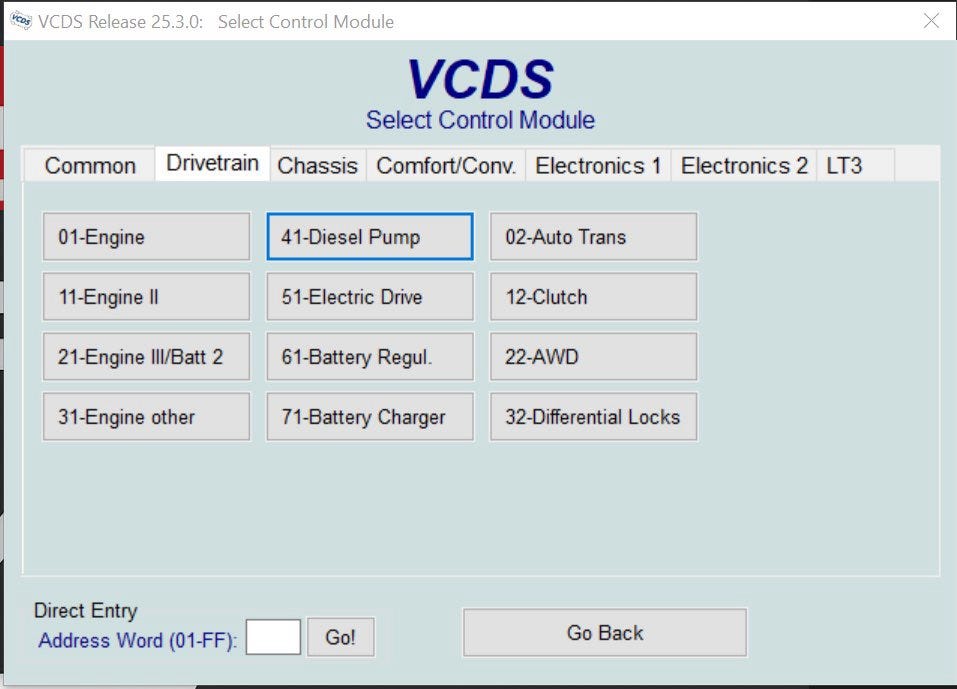Go to the Comfort/Conv. tab
This screenshot has width=957, height=689.
coord(446,165)
